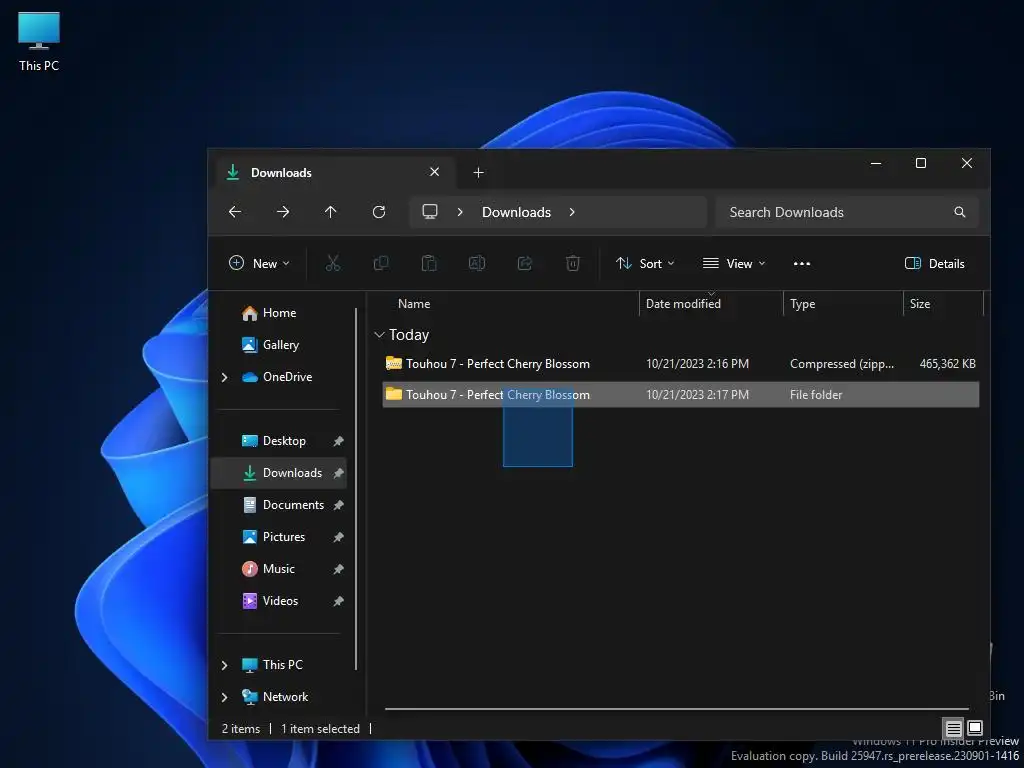Screen dimensions: 1024x768
Task: Close the Downloads tab
Action: coord(434,172)
